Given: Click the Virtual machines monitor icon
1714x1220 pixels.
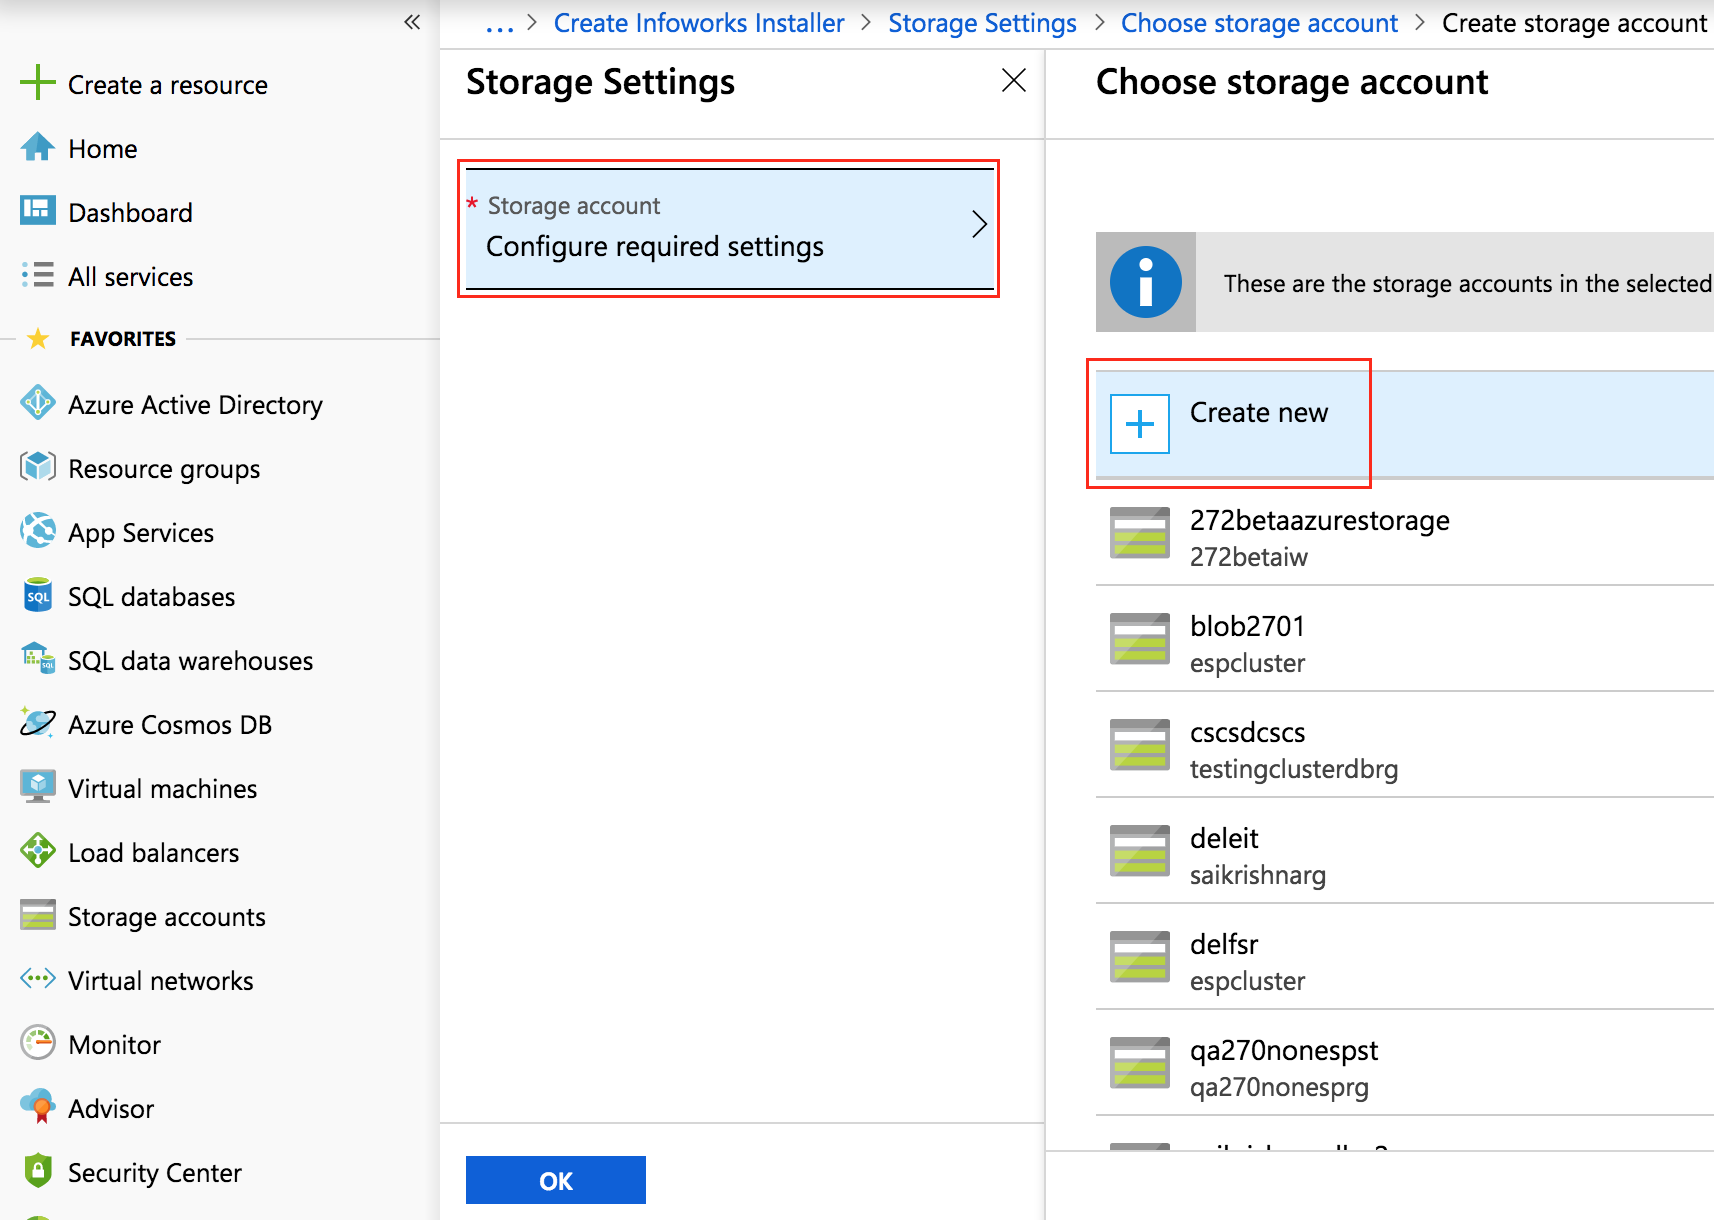Looking at the screenshot, I should tap(38, 787).
